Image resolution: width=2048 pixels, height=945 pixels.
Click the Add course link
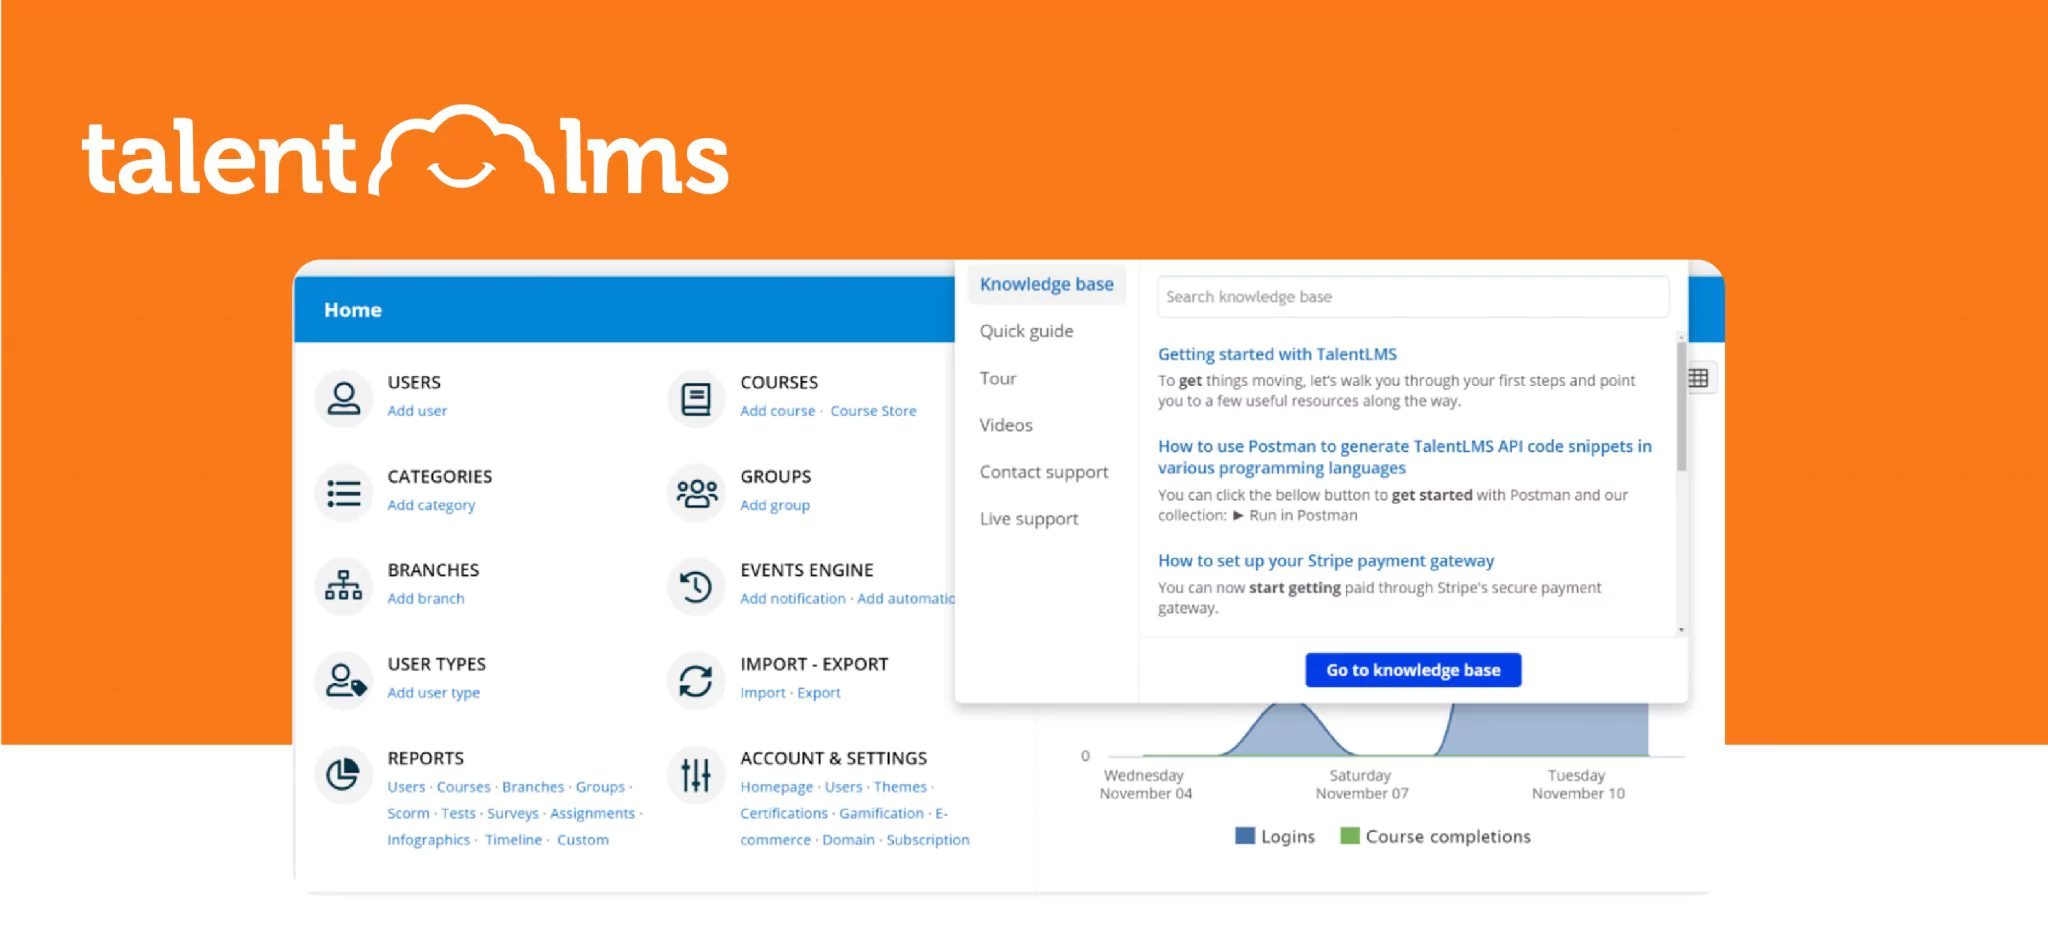[777, 411]
